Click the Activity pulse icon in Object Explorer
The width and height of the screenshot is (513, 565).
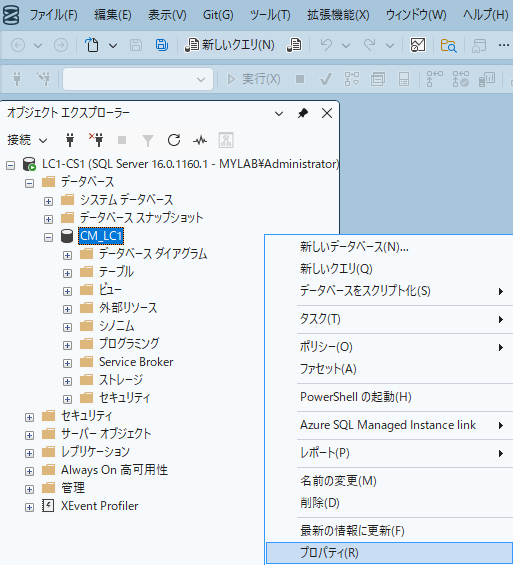click(200, 140)
